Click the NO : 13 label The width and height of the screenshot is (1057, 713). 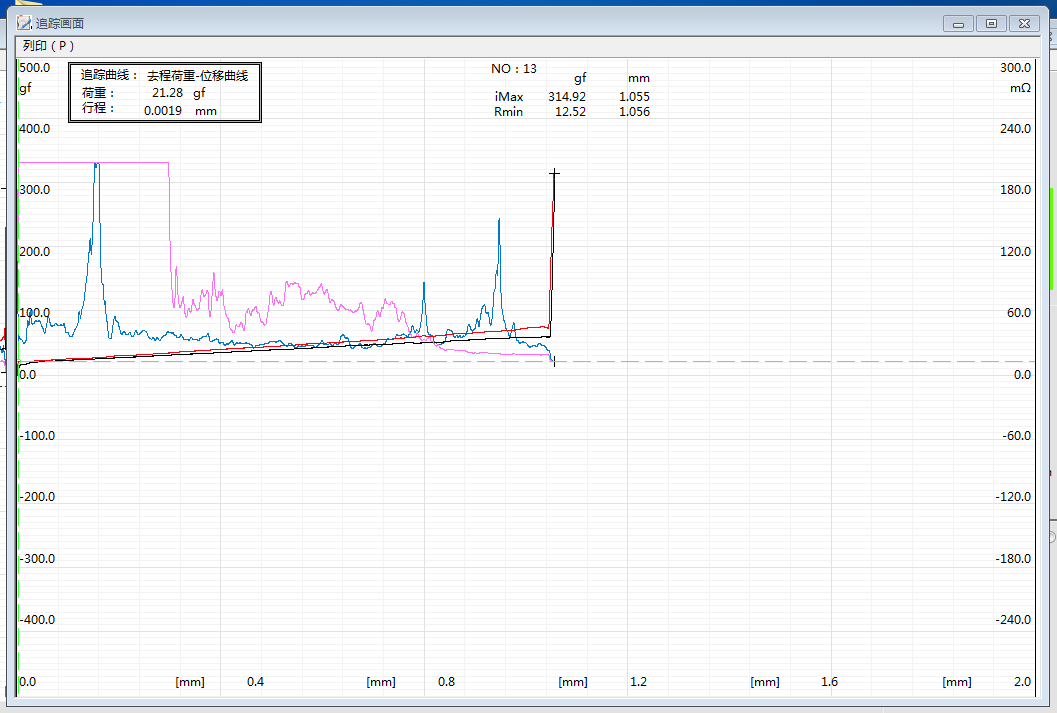tap(514, 69)
